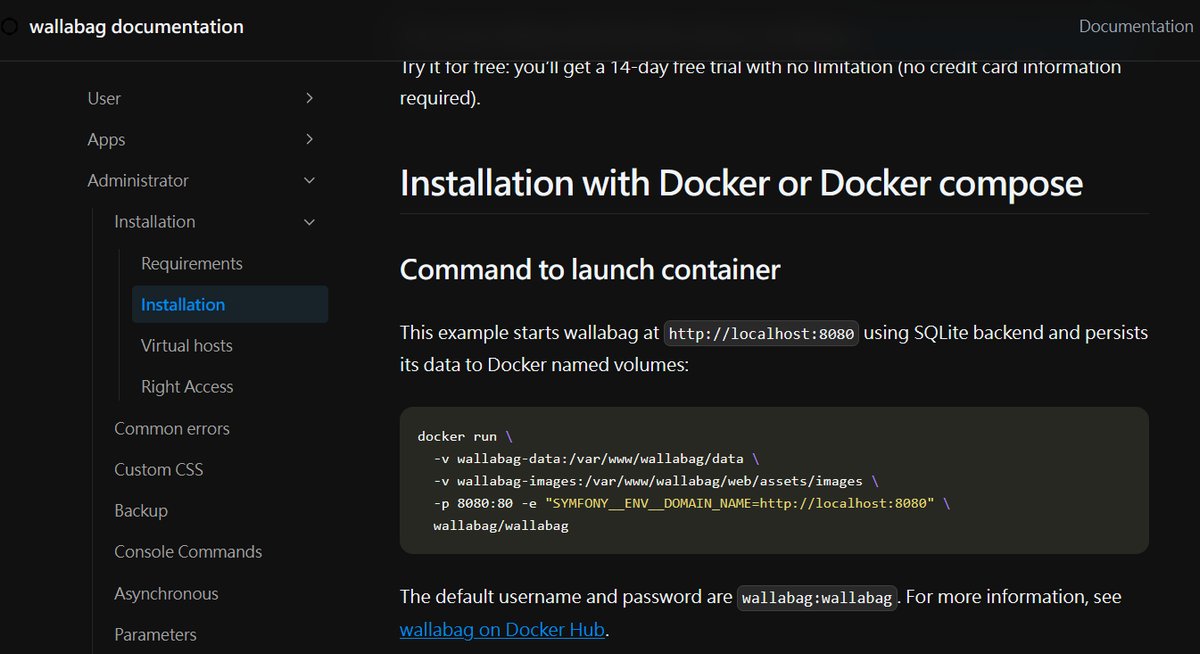Select the highlighted Installation sidebar page
Viewport: 1200px width, 654px height.
tap(183, 304)
